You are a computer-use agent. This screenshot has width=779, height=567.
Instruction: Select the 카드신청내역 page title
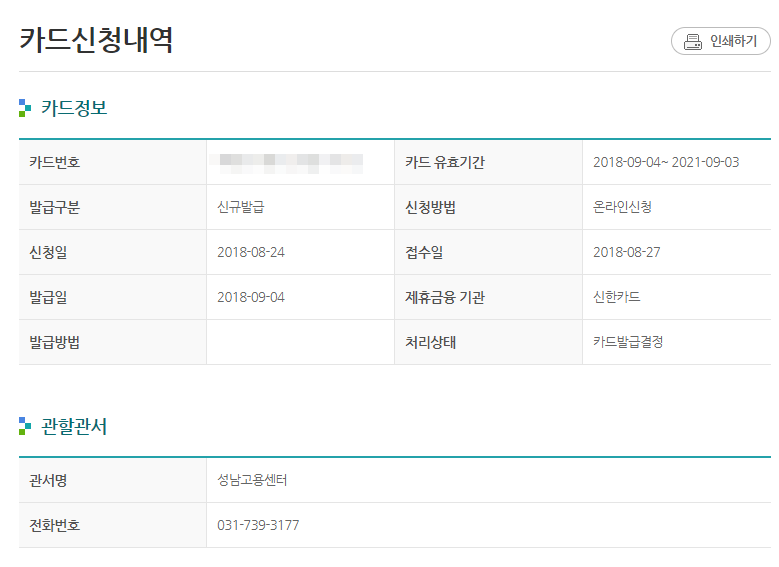(x=97, y=39)
